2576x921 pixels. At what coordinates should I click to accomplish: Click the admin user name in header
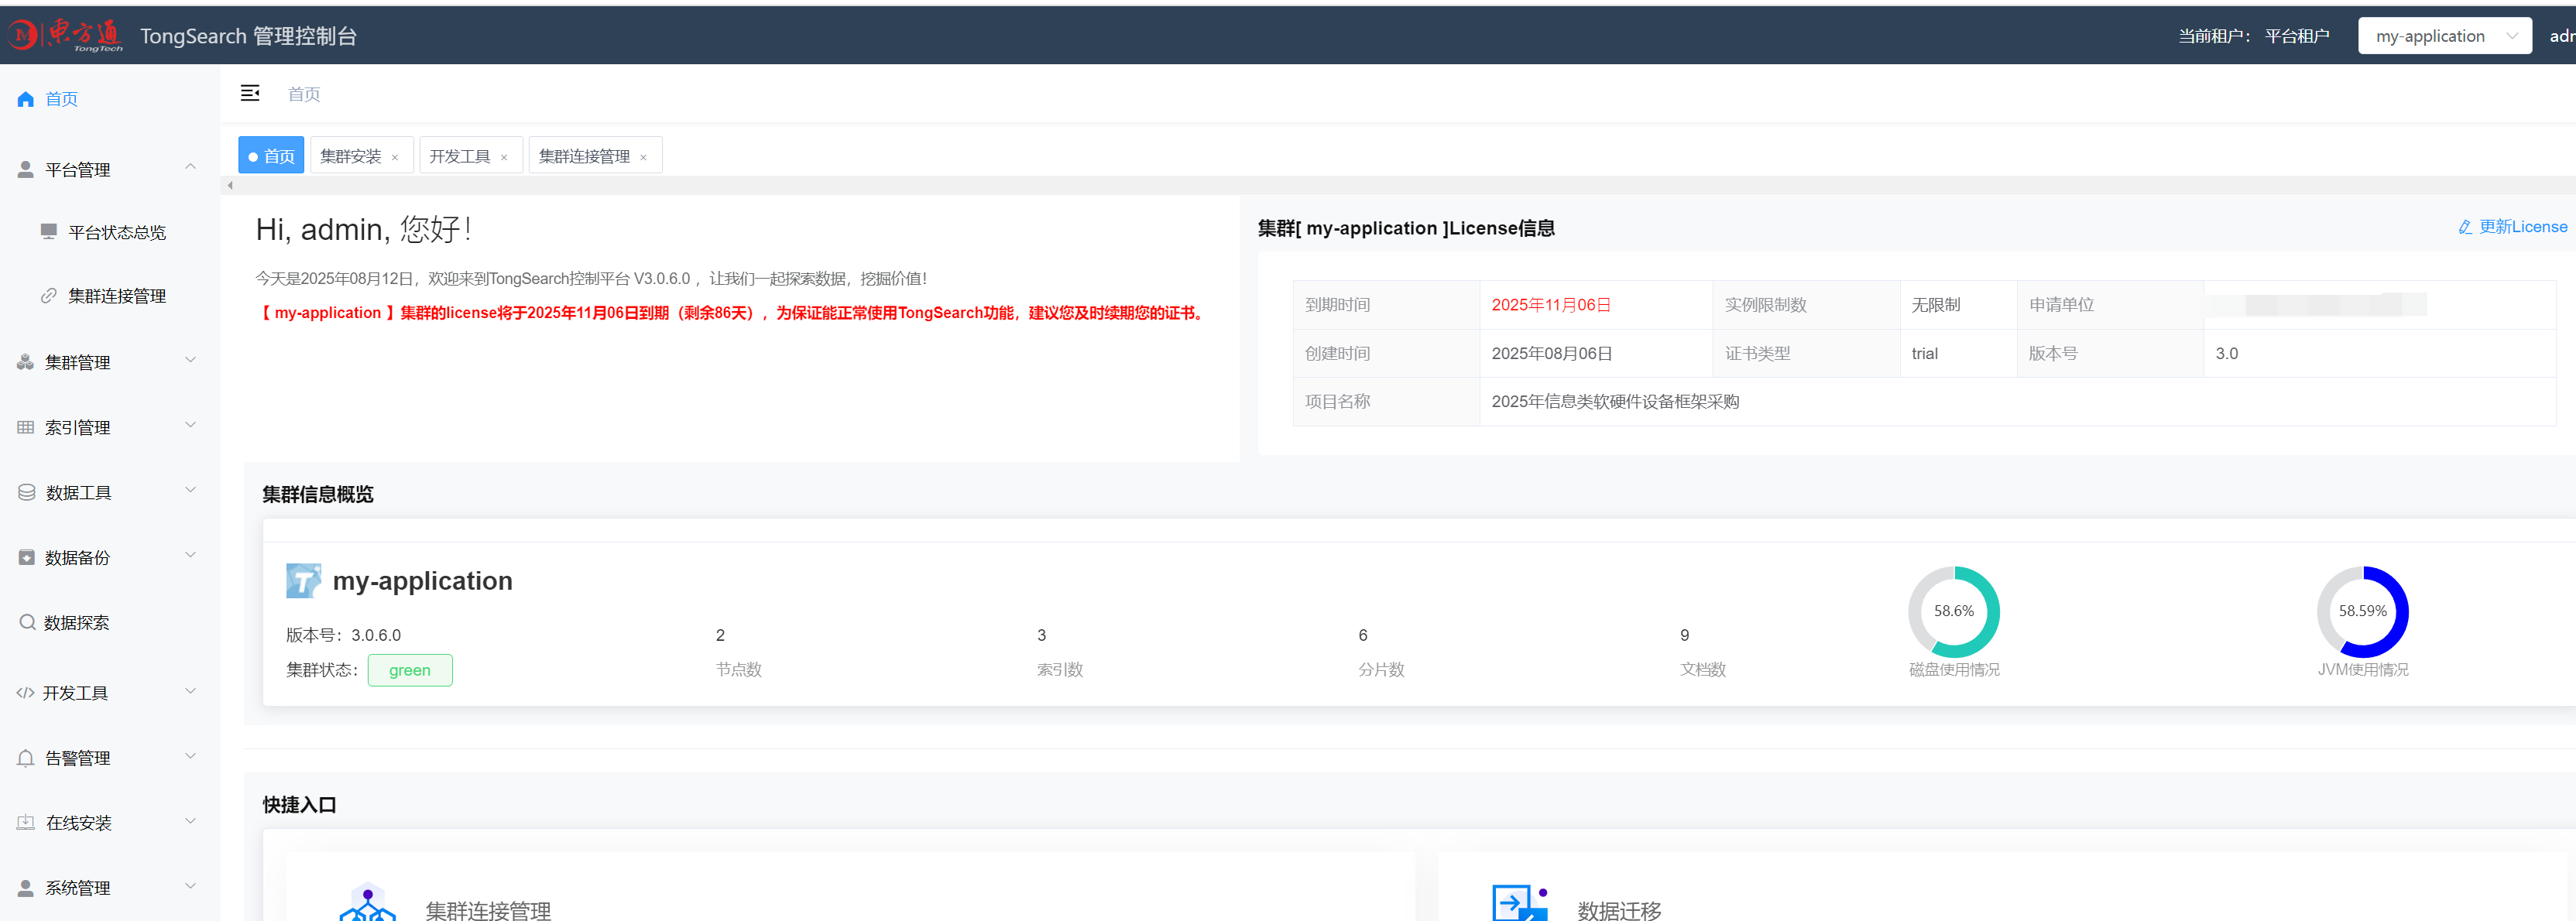(x=2562, y=36)
